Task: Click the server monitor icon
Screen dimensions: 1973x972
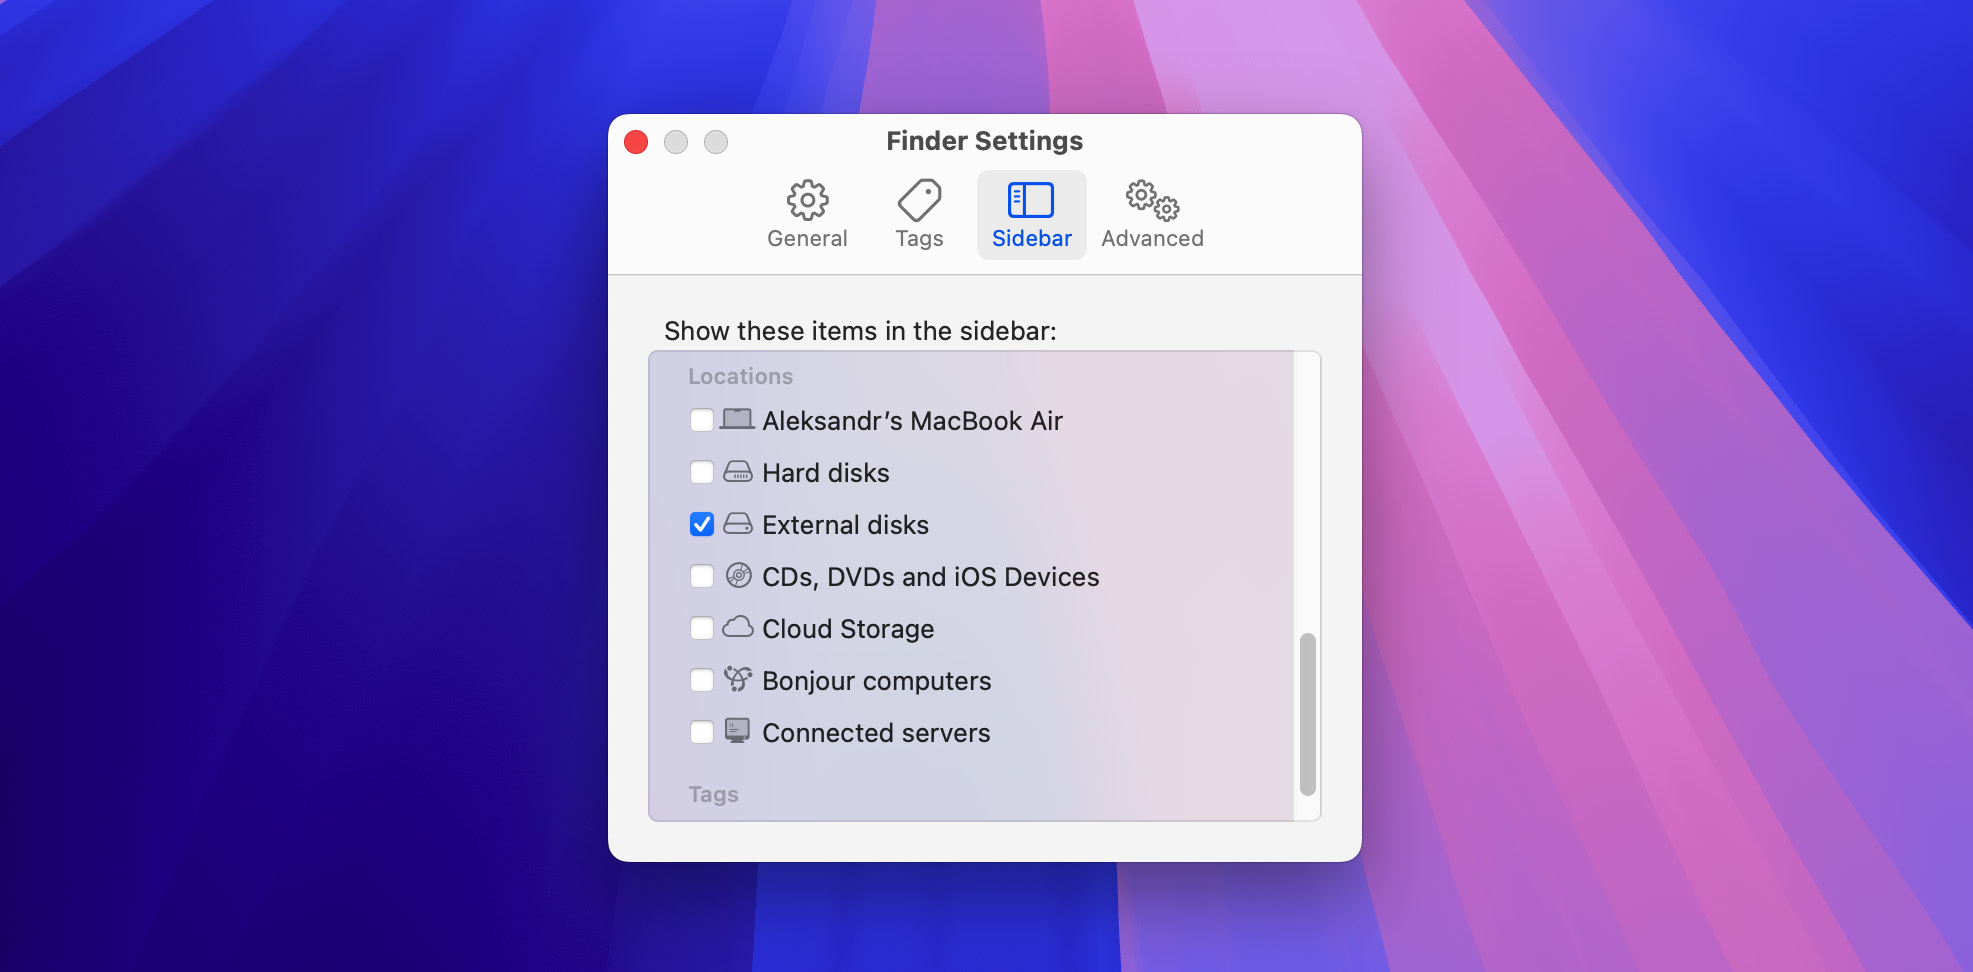Action: [x=738, y=730]
